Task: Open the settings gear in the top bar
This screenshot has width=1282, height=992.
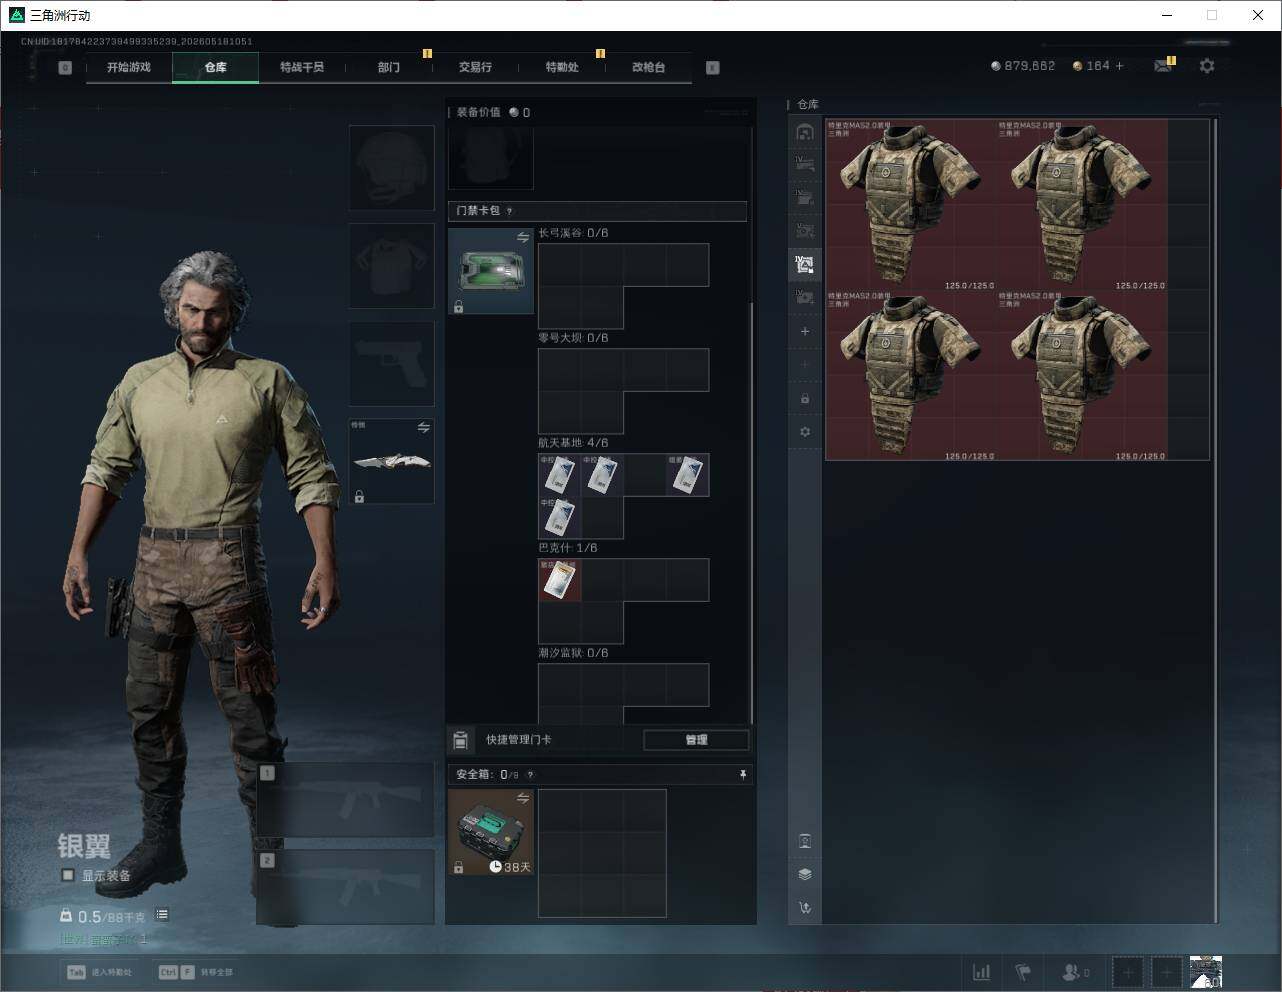Action: click(1207, 66)
